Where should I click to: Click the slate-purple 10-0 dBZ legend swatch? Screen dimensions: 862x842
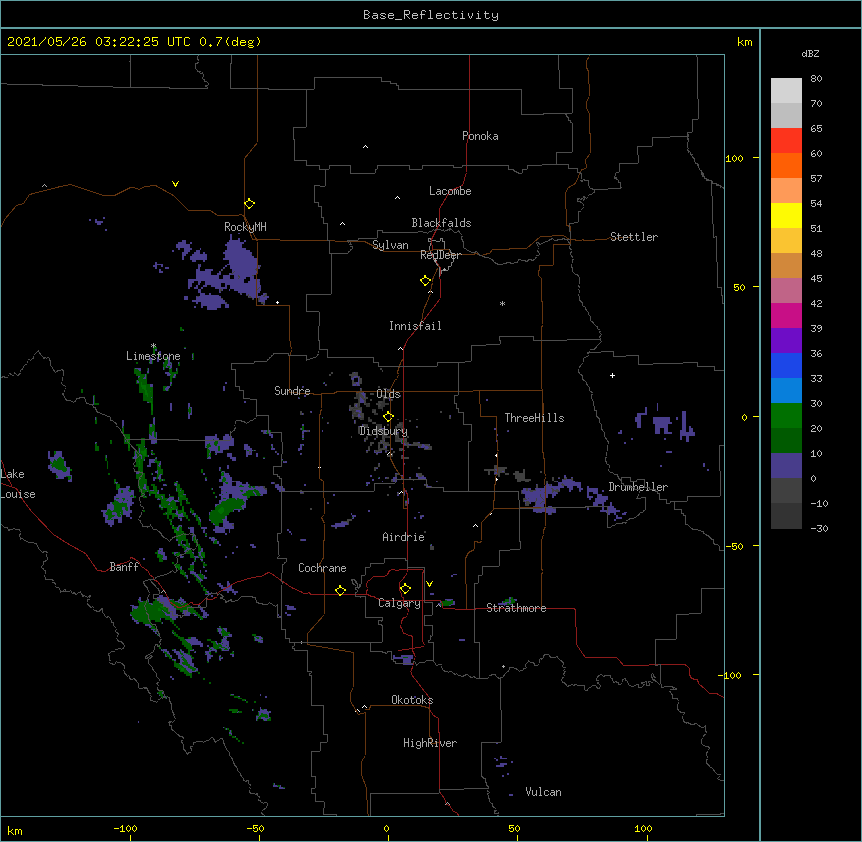[786, 466]
